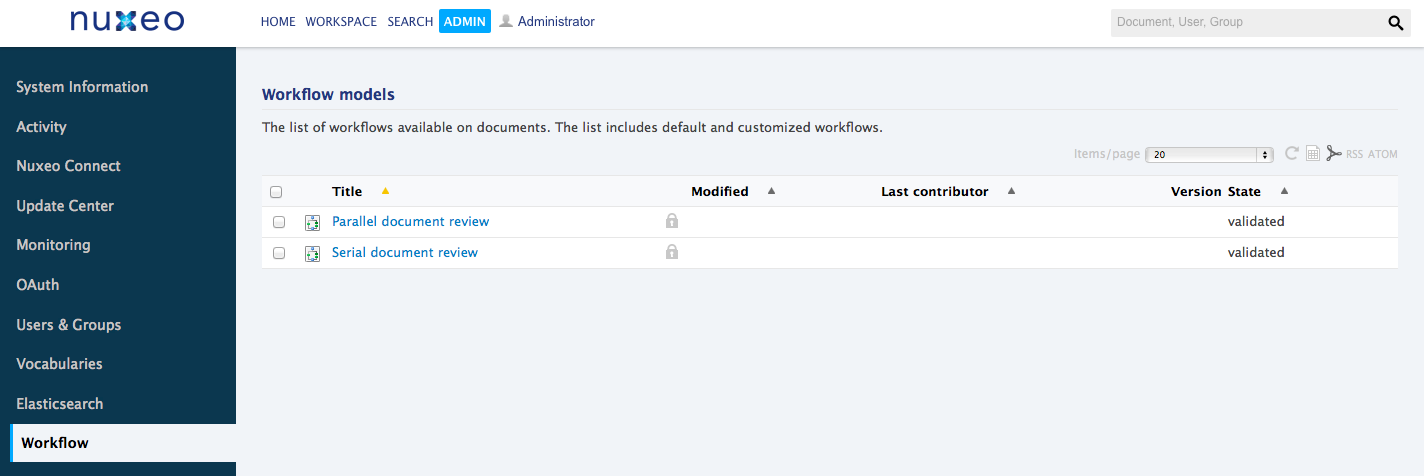Viewport: 1424px width, 476px height.
Task: Click the refresh list icon
Action: [1291, 153]
